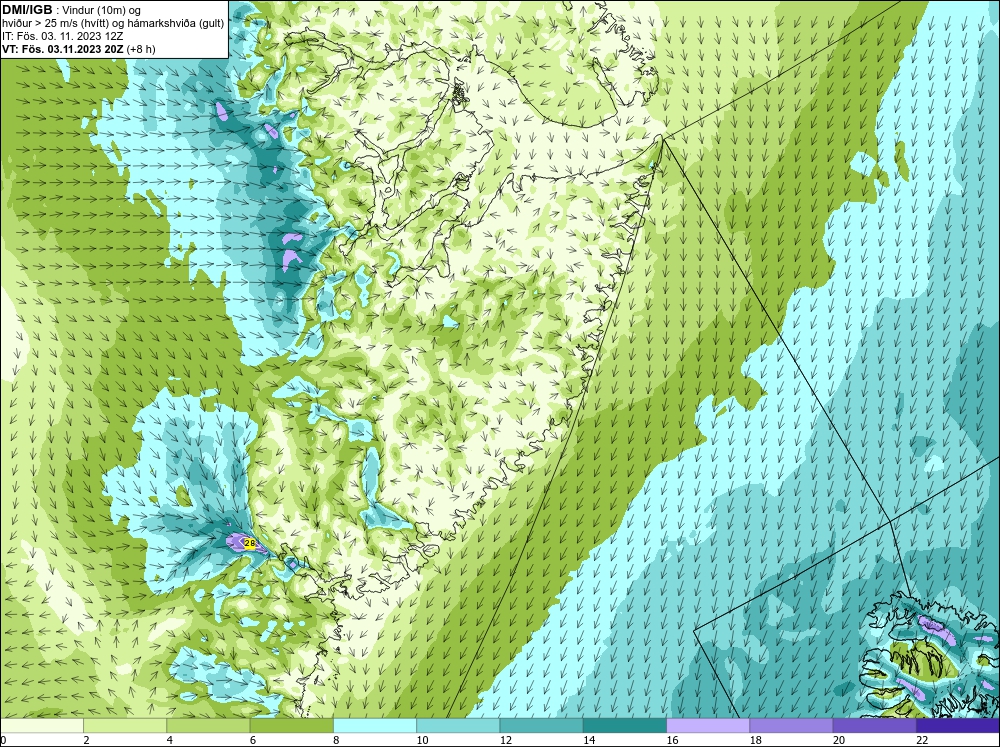Select the dark indigo above-22 m/s legend swatch

(x=958, y=726)
